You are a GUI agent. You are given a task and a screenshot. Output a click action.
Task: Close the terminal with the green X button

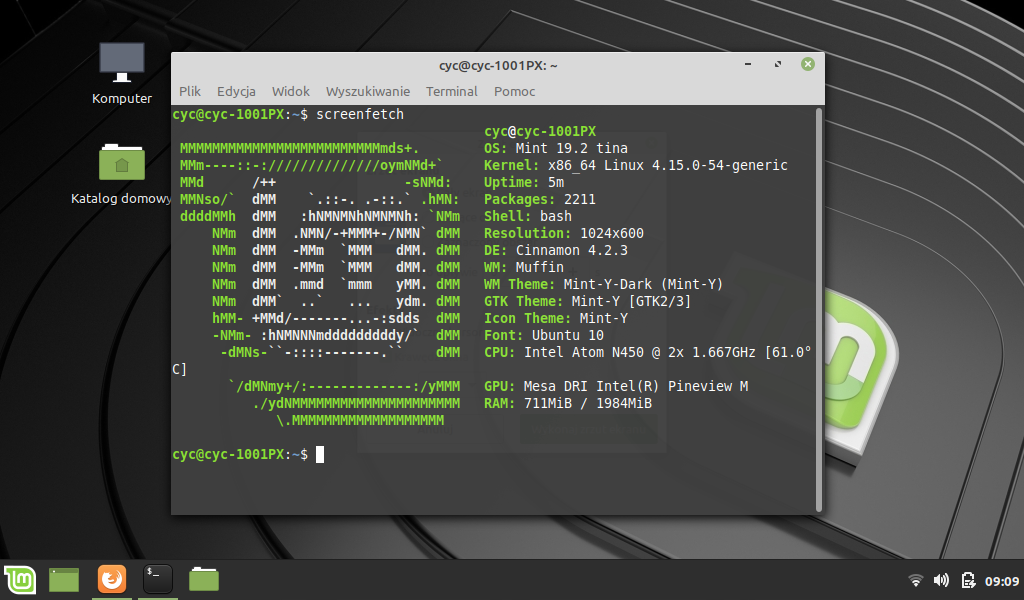[807, 65]
